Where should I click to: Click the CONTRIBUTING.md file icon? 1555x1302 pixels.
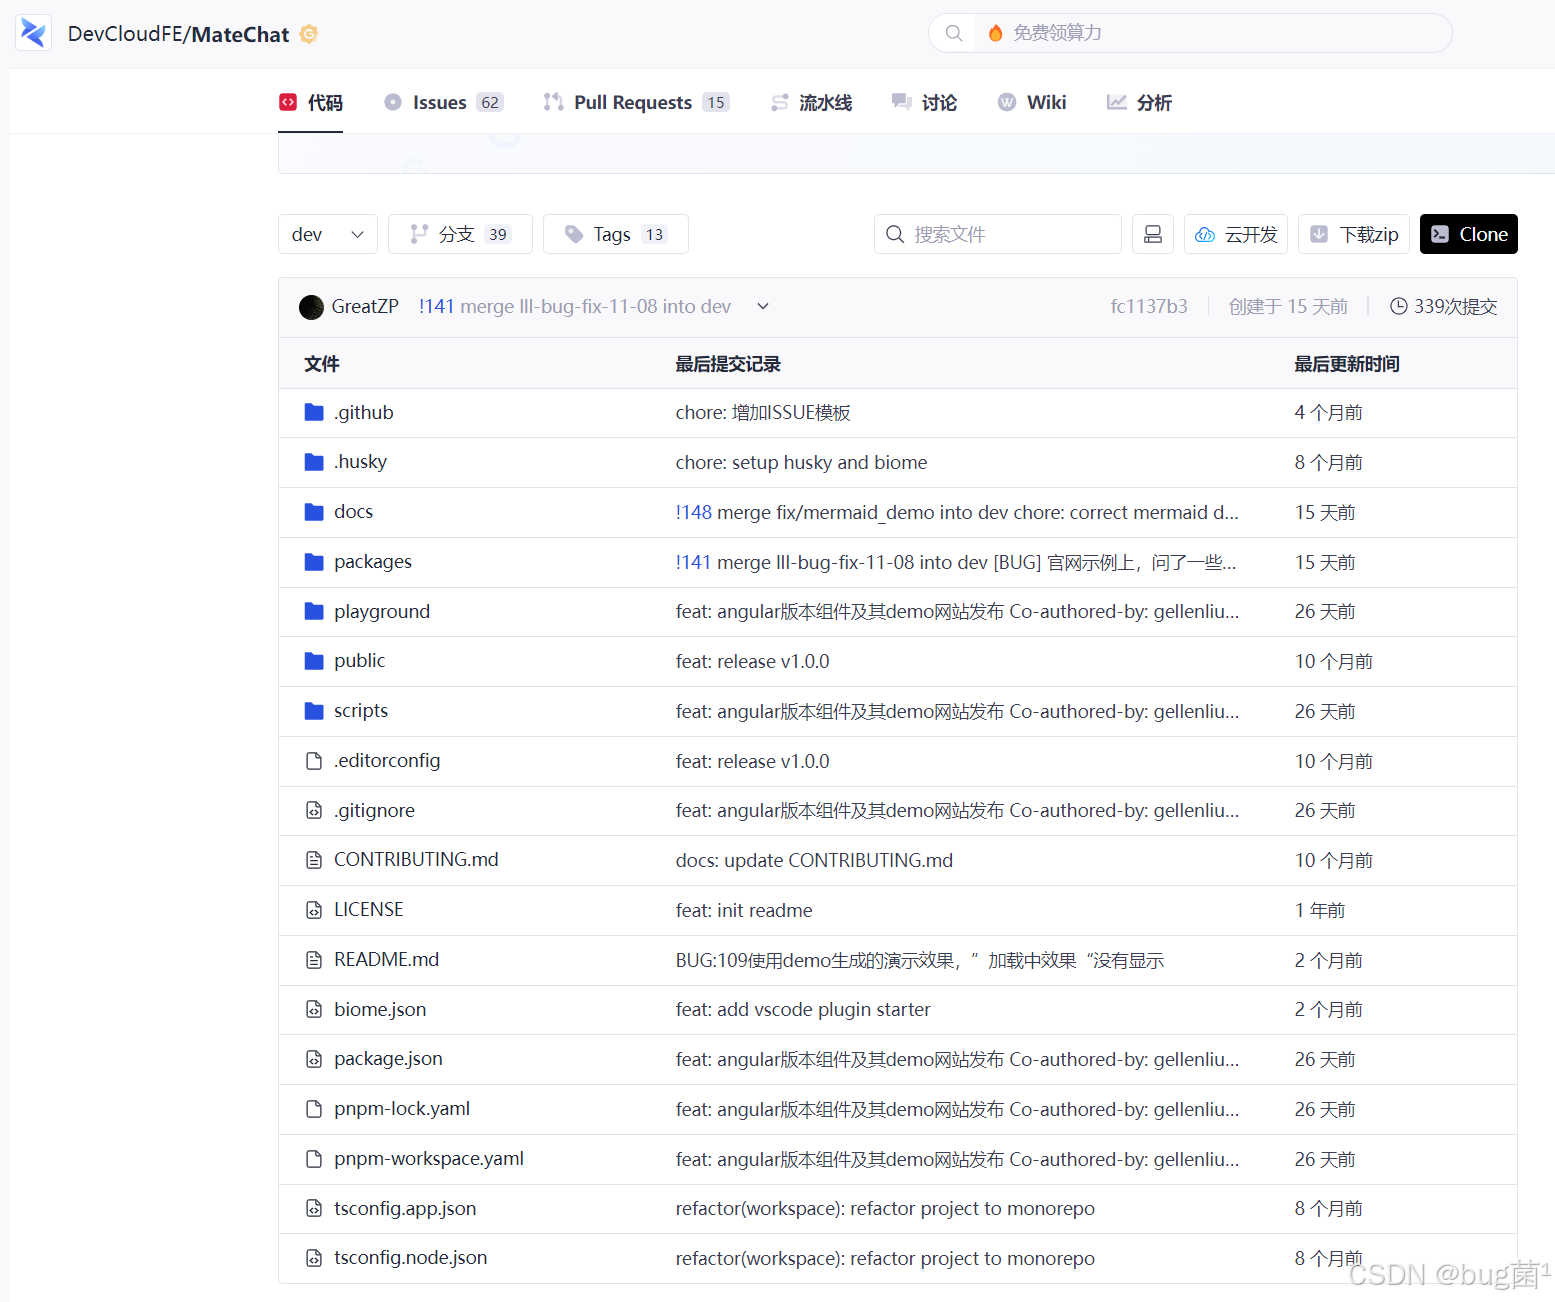click(x=314, y=860)
